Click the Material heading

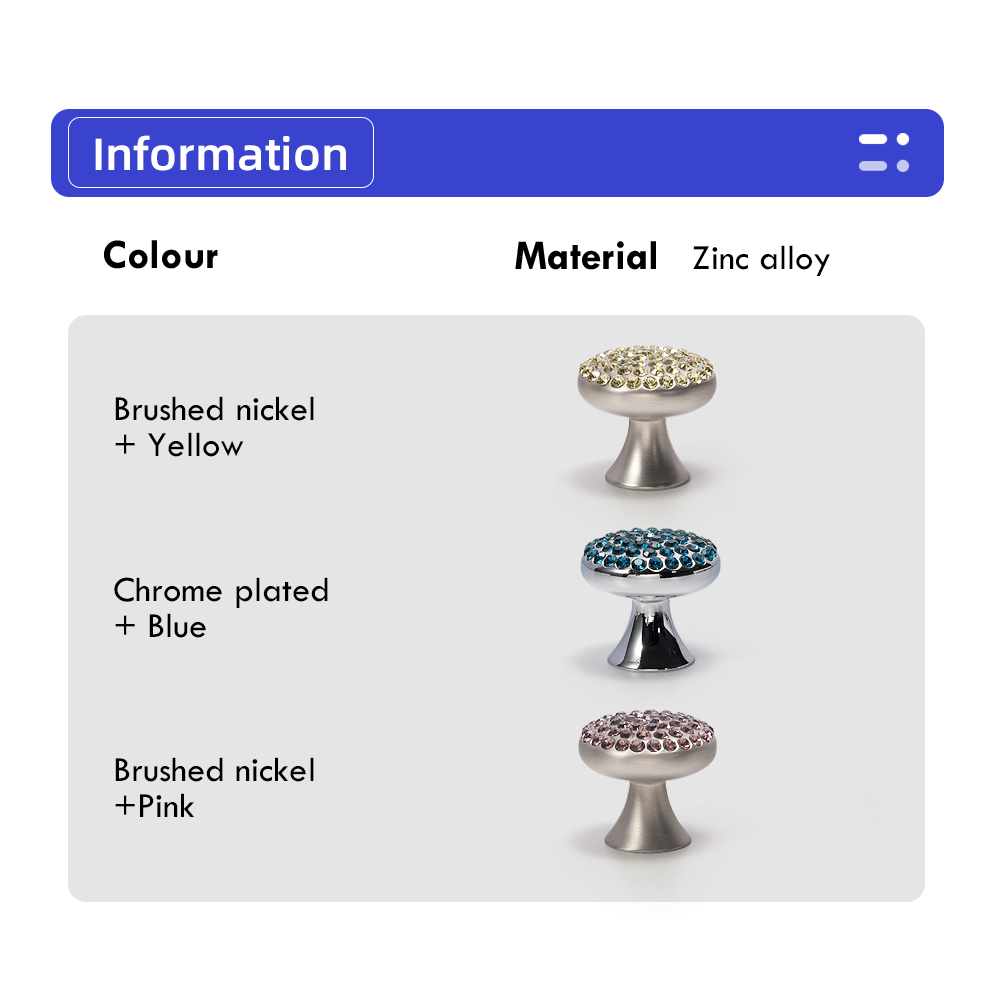coord(585,256)
